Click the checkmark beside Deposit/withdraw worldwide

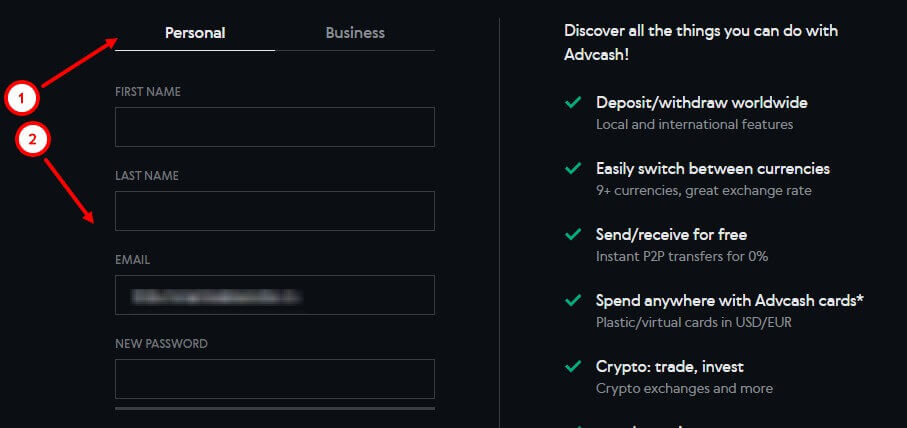click(x=573, y=103)
